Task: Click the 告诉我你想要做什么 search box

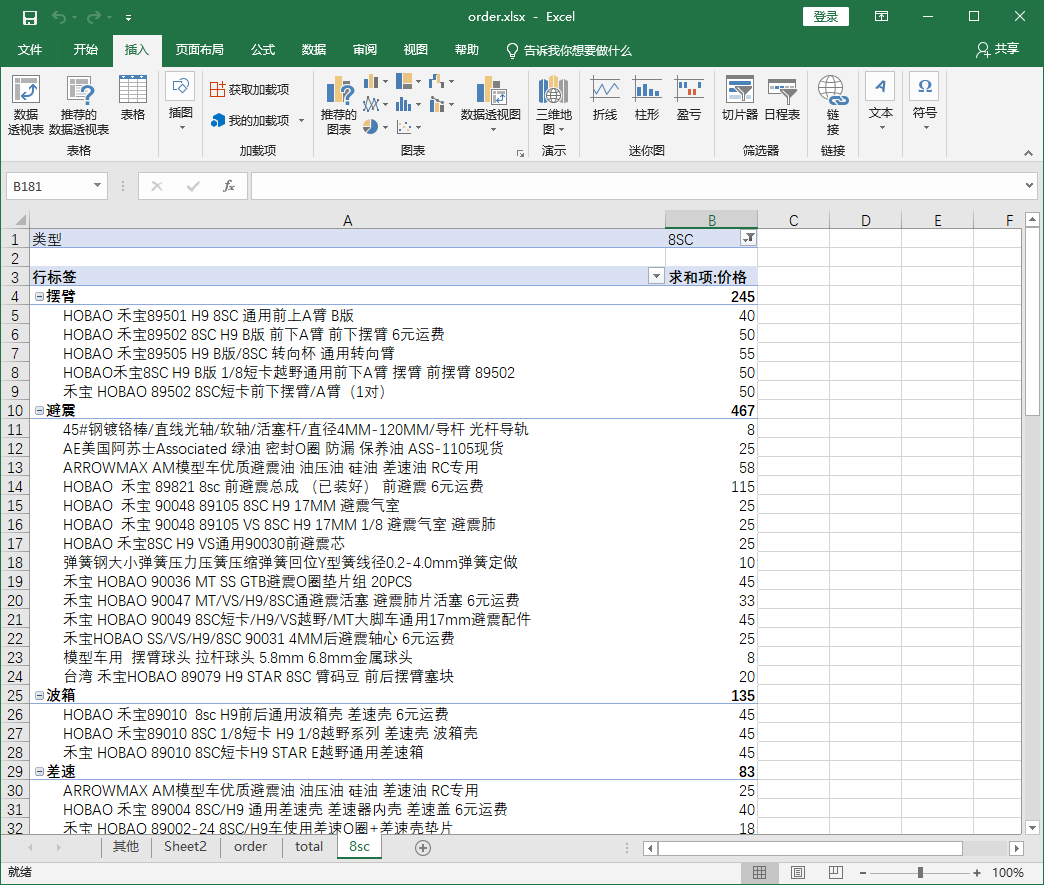Action: click(570, 51)
